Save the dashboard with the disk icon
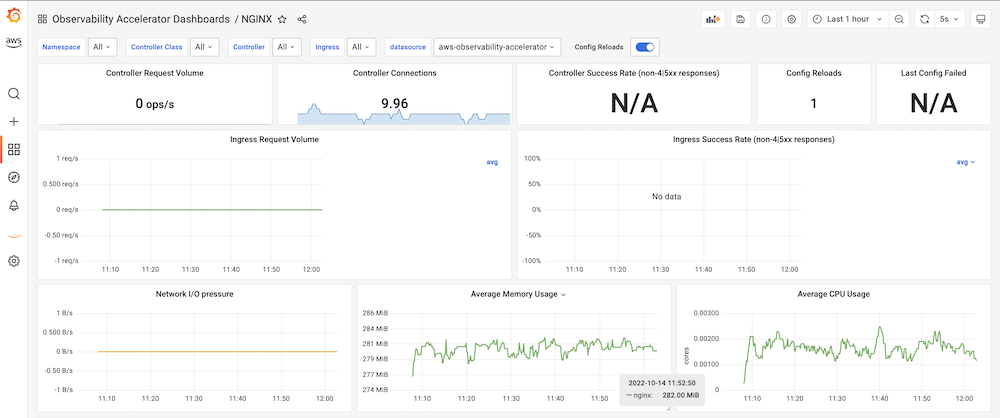Screen dimensions: 1000x418 click(x=740, y=19)
